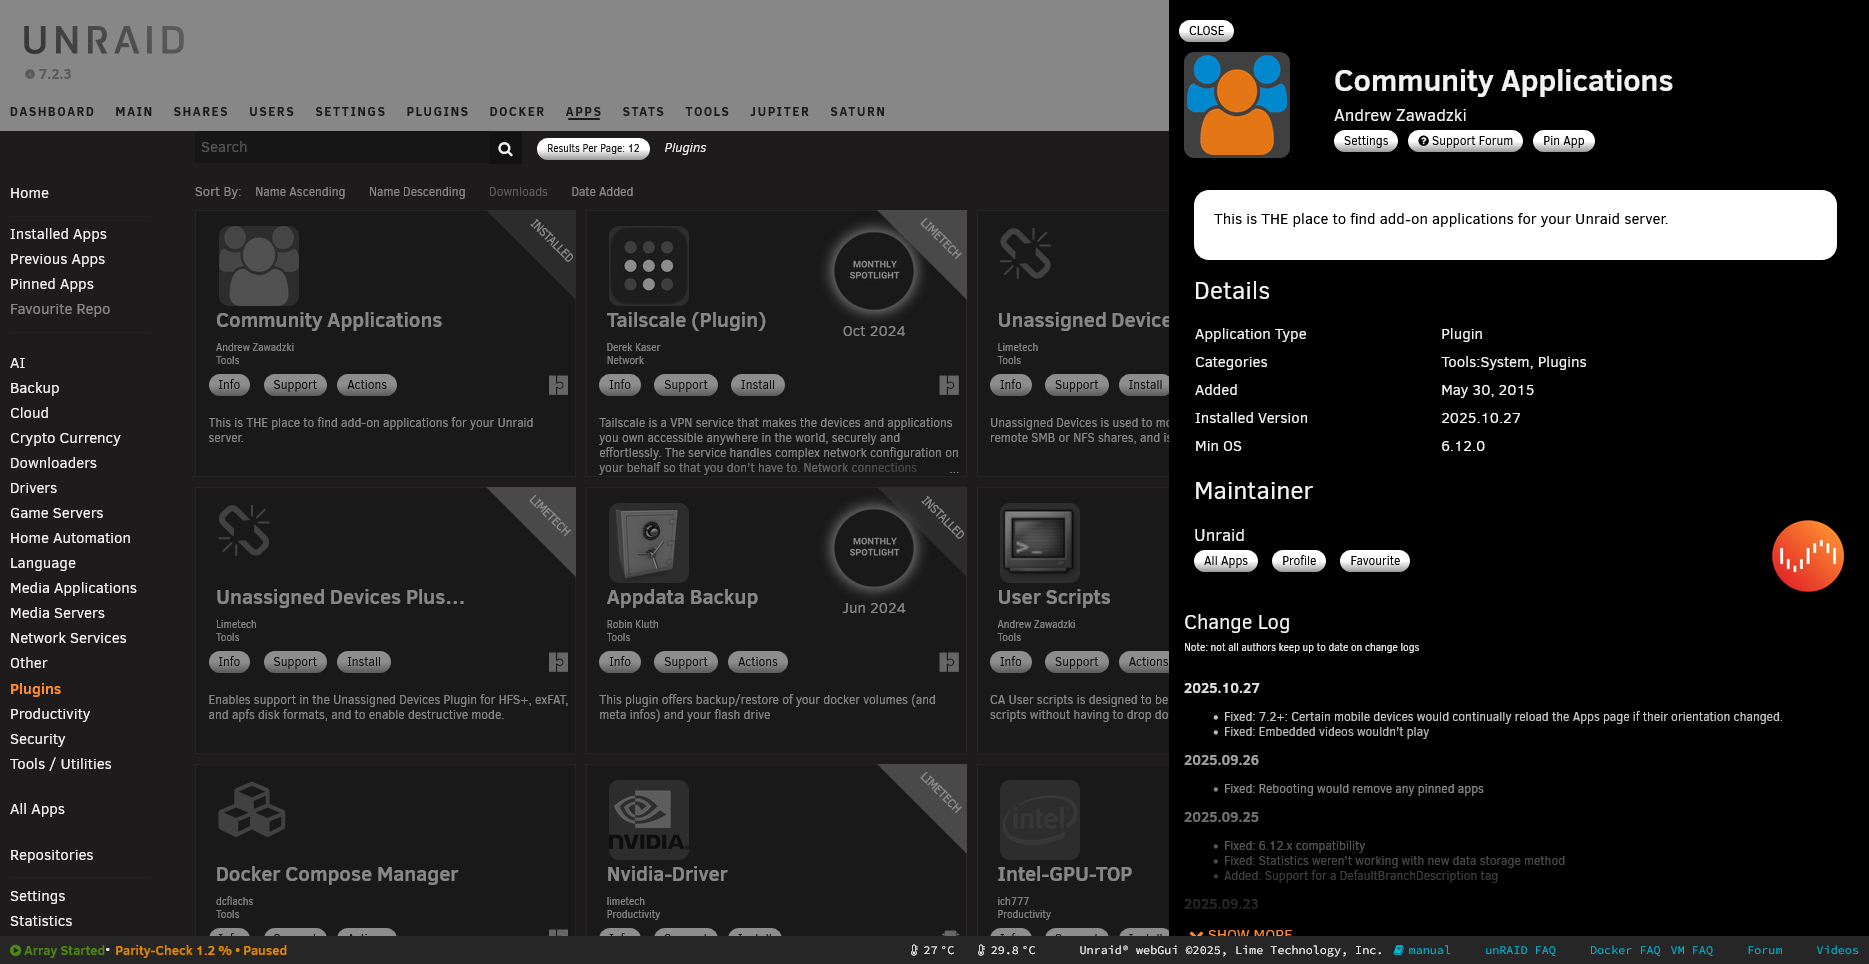This screenshot has height=964, width=1869.
Task: Click the orange feedback bubble on the right edge
Action: (1807, 556)
